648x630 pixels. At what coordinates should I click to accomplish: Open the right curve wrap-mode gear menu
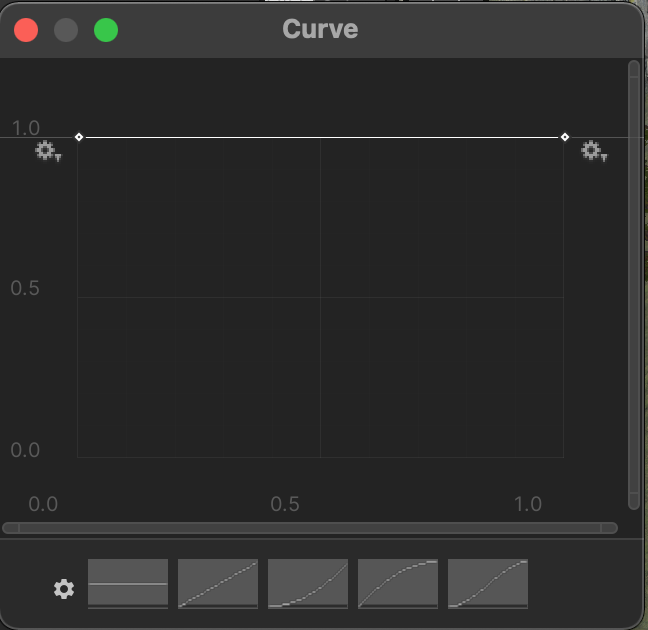pos(593,152)
